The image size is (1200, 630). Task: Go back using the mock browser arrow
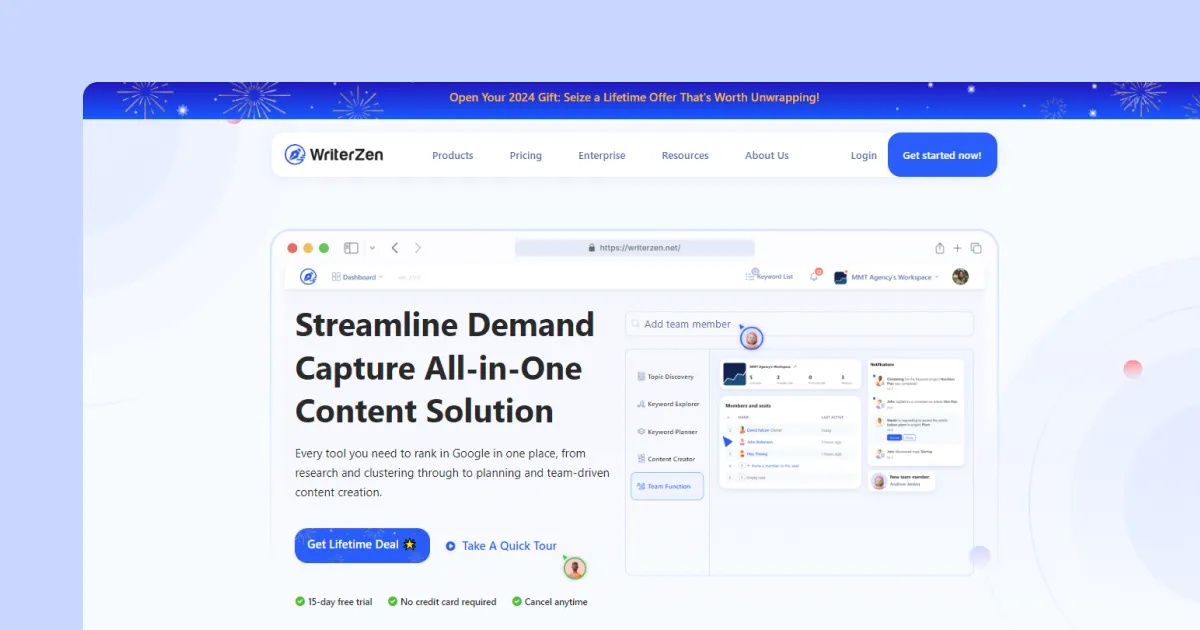coord(395,248)
